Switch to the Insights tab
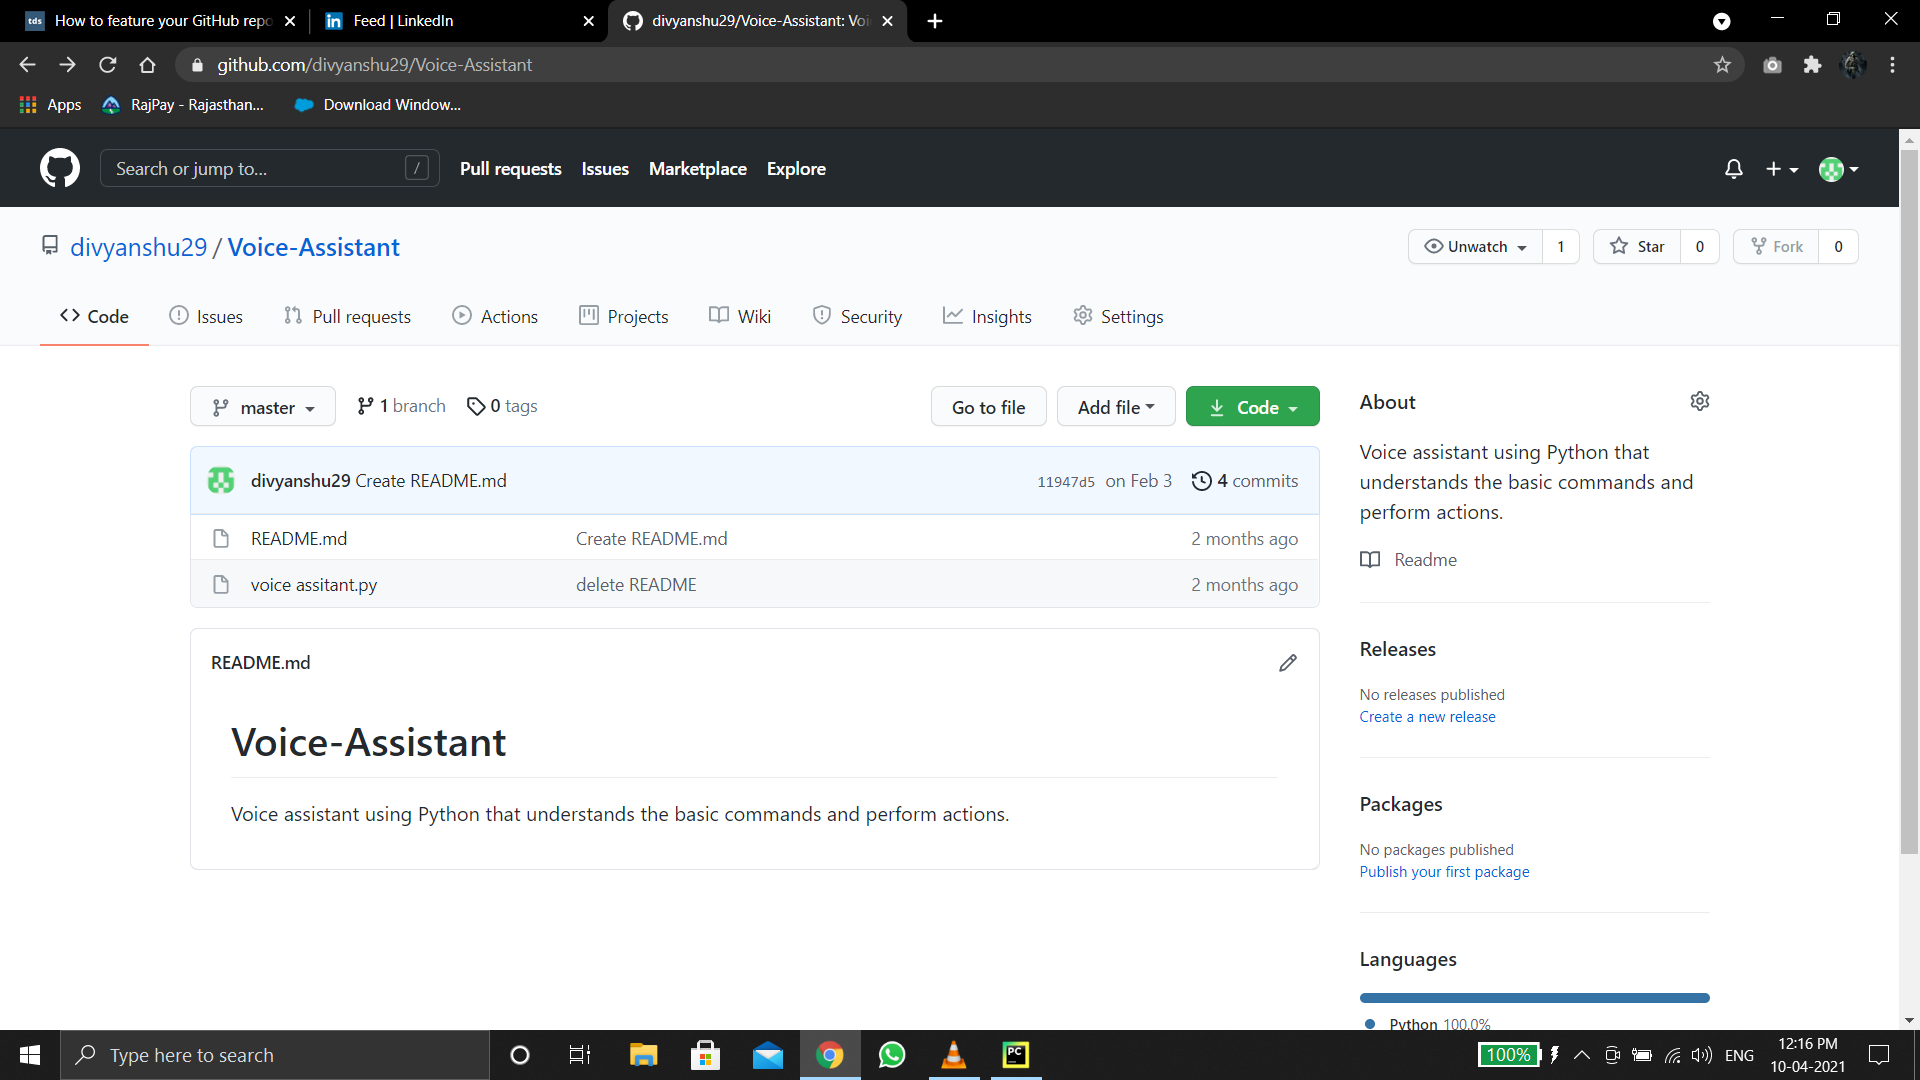This screenshot has height=1080, width=1920. (x=988, y=316)
